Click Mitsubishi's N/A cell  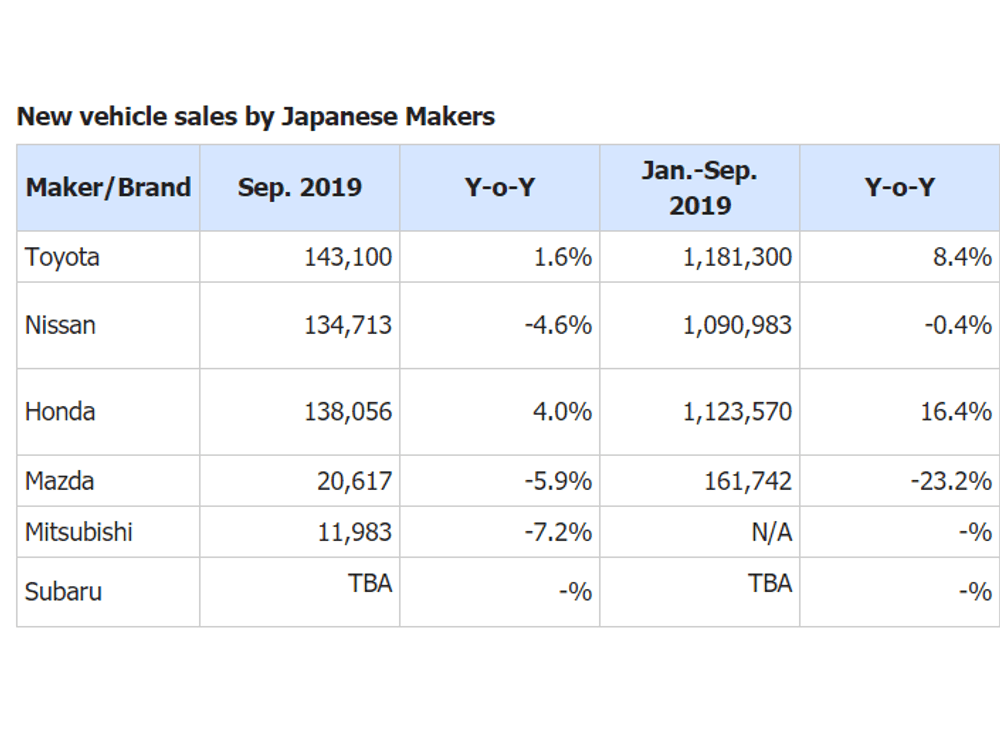click(x=771, y=532)
